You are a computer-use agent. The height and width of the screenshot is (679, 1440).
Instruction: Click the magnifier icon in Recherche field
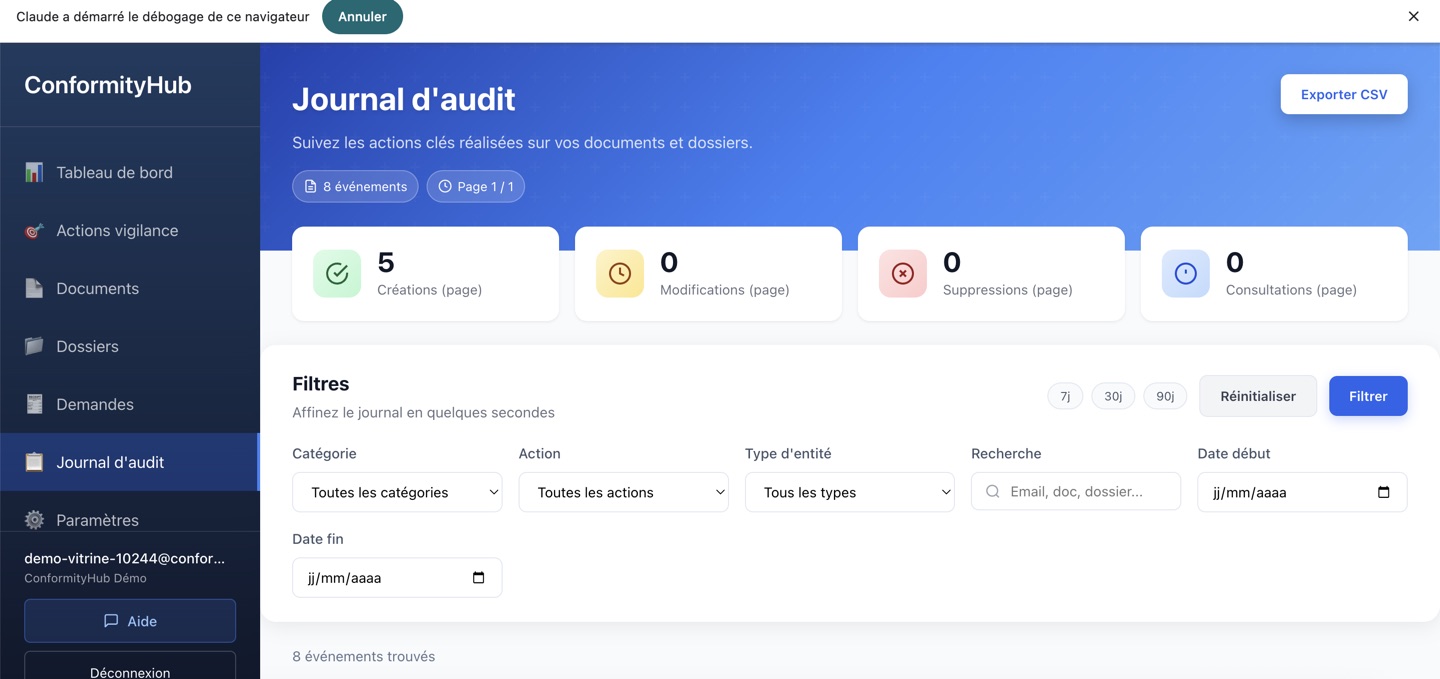[993, 492]
